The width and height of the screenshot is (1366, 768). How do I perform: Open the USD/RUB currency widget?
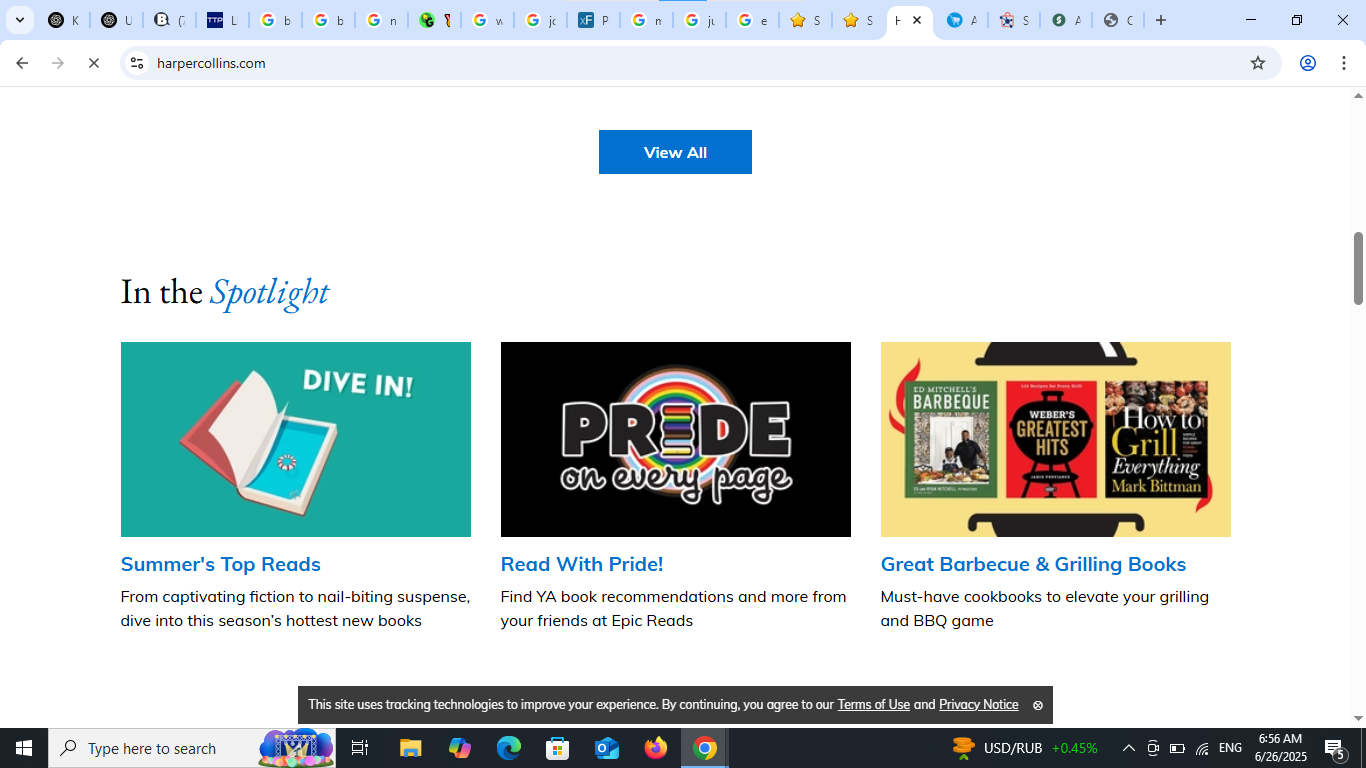pyautogui.click(x=1024, y=748)
